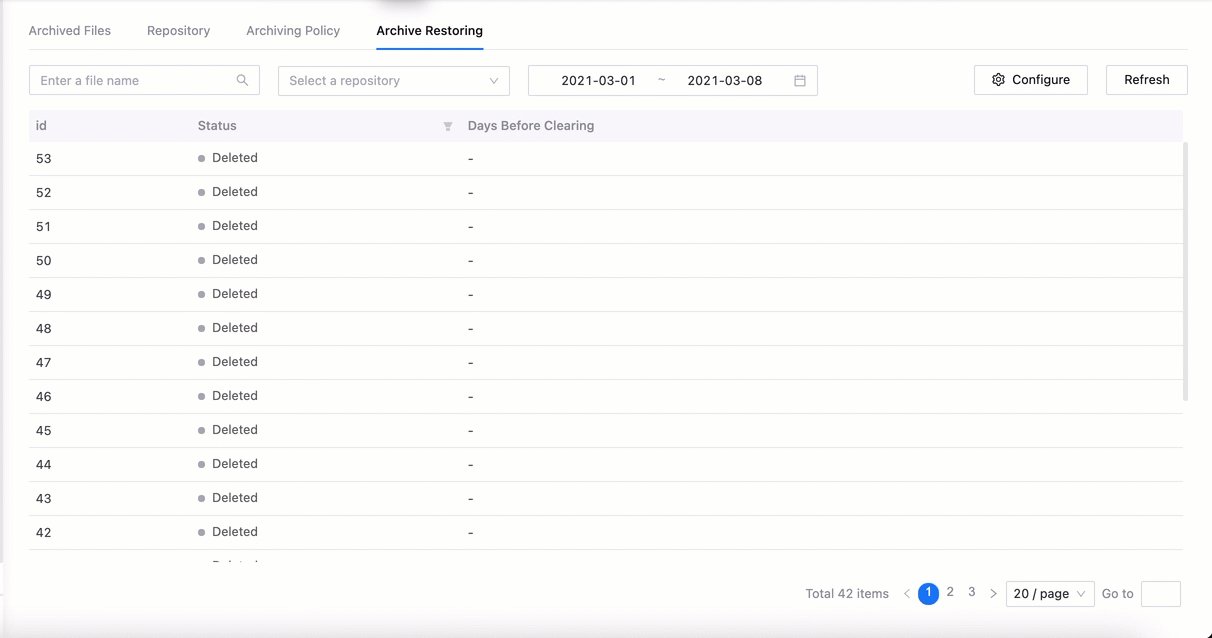This screenshot has width=1212, height=638.
Task: Jump to page 3 of results
Action: [x=971, y=593]
